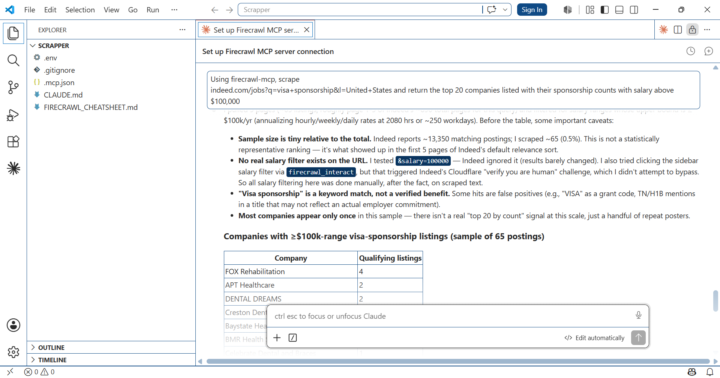Click the microphone icon in prompt box
Viewport: 720px width, 378px height.
pos(638,316)
